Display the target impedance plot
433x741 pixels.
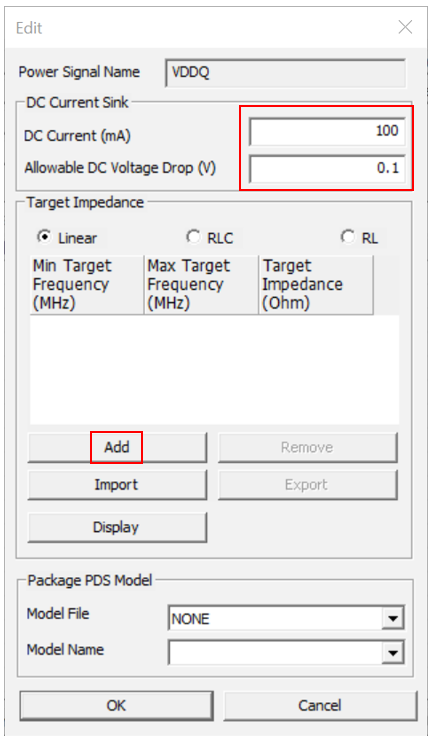[117, 527]
